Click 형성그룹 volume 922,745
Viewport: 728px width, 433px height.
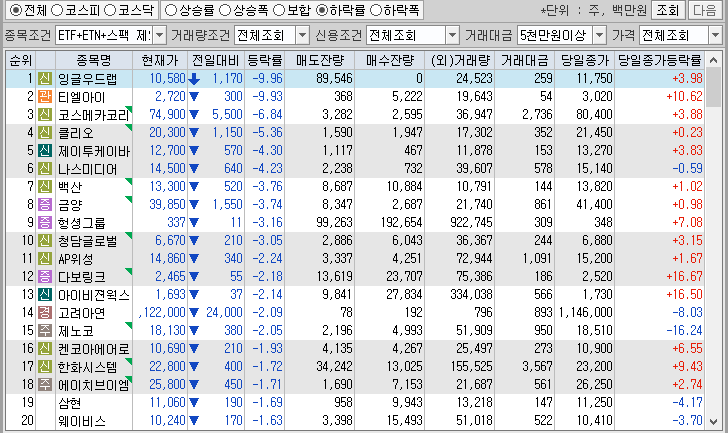pyautogui.click(x=471, y=223)
